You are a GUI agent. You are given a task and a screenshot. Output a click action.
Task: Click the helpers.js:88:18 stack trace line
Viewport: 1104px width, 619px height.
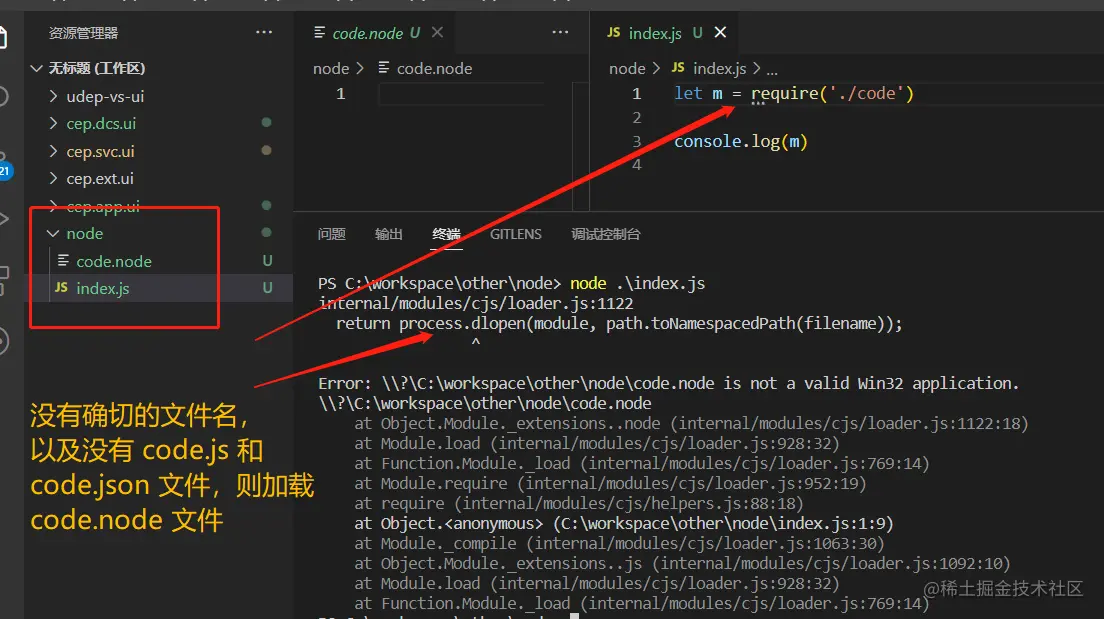579,504
